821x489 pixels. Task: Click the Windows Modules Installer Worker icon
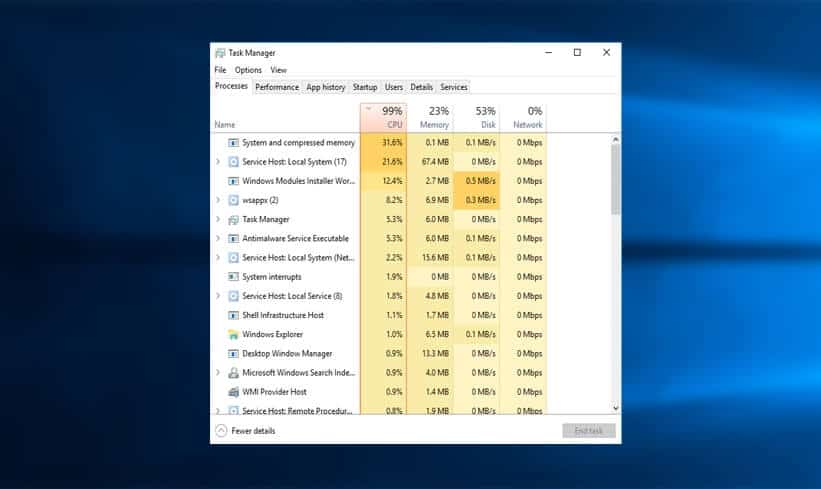coord(234,181)
